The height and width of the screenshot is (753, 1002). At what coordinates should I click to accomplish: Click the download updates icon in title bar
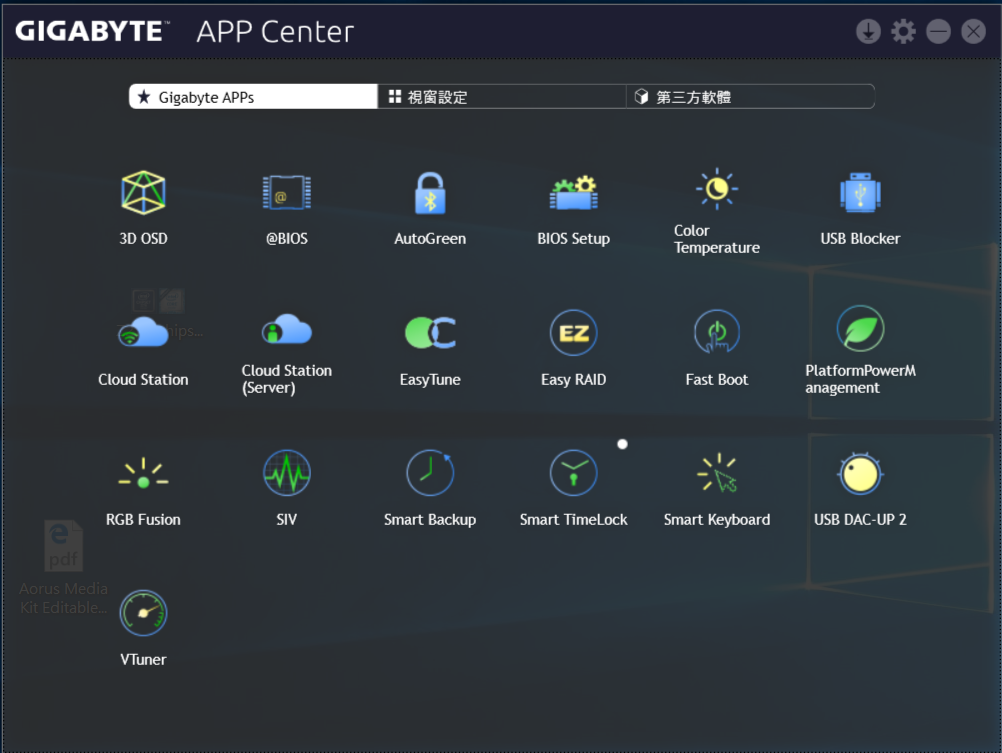[x=868, y=31]
